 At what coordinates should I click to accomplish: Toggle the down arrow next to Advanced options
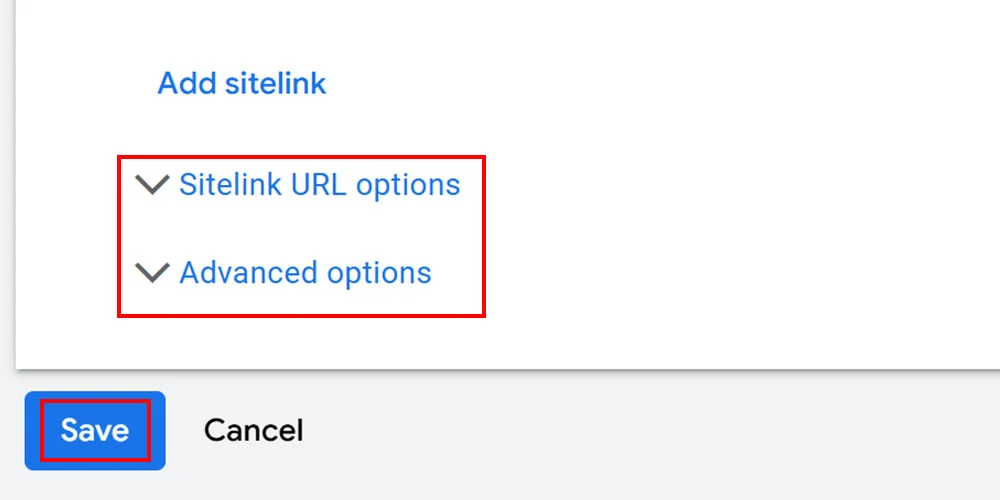(x=152, y=273)
